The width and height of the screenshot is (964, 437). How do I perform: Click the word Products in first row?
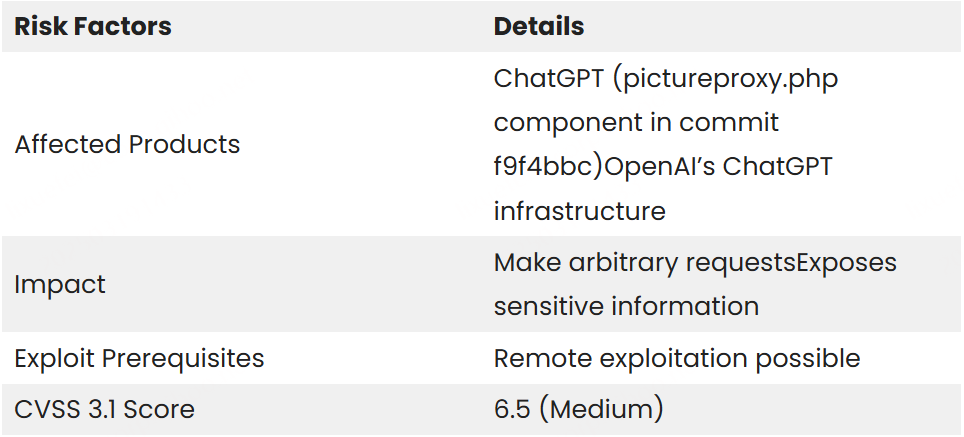pos(184,144)
